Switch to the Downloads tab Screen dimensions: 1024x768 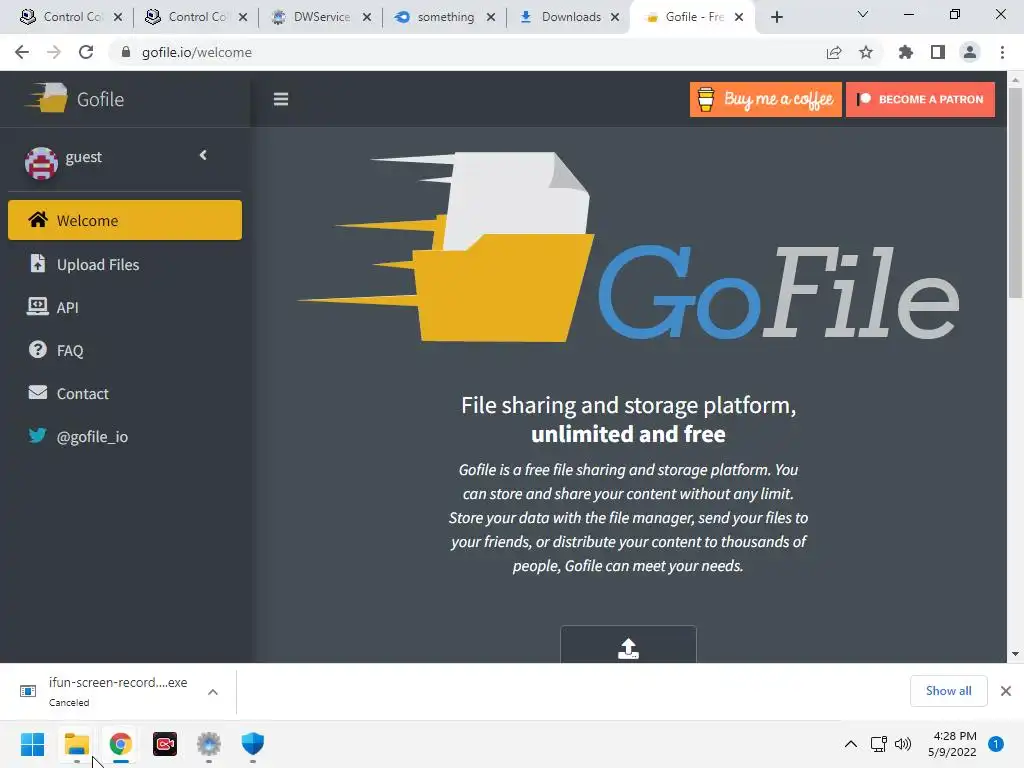570,17
